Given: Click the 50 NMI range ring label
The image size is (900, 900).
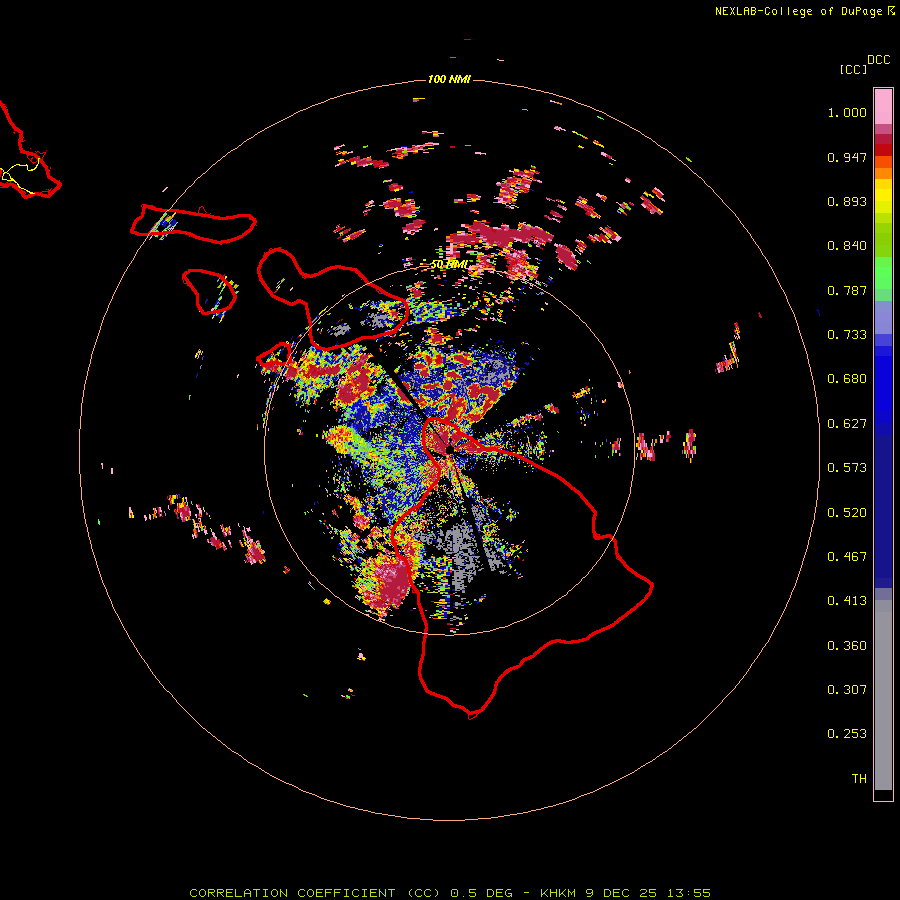Looking at the screenshot, I should pos(449,265).
